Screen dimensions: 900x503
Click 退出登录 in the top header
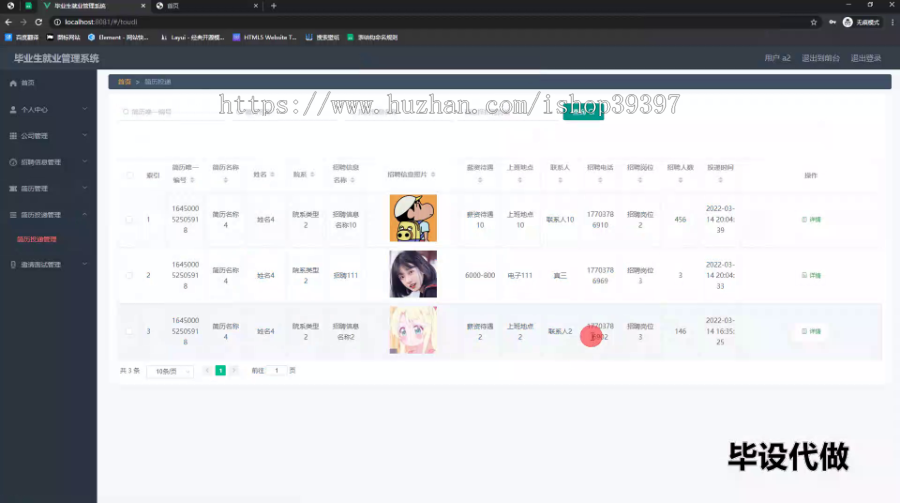[x=866, y=58]
